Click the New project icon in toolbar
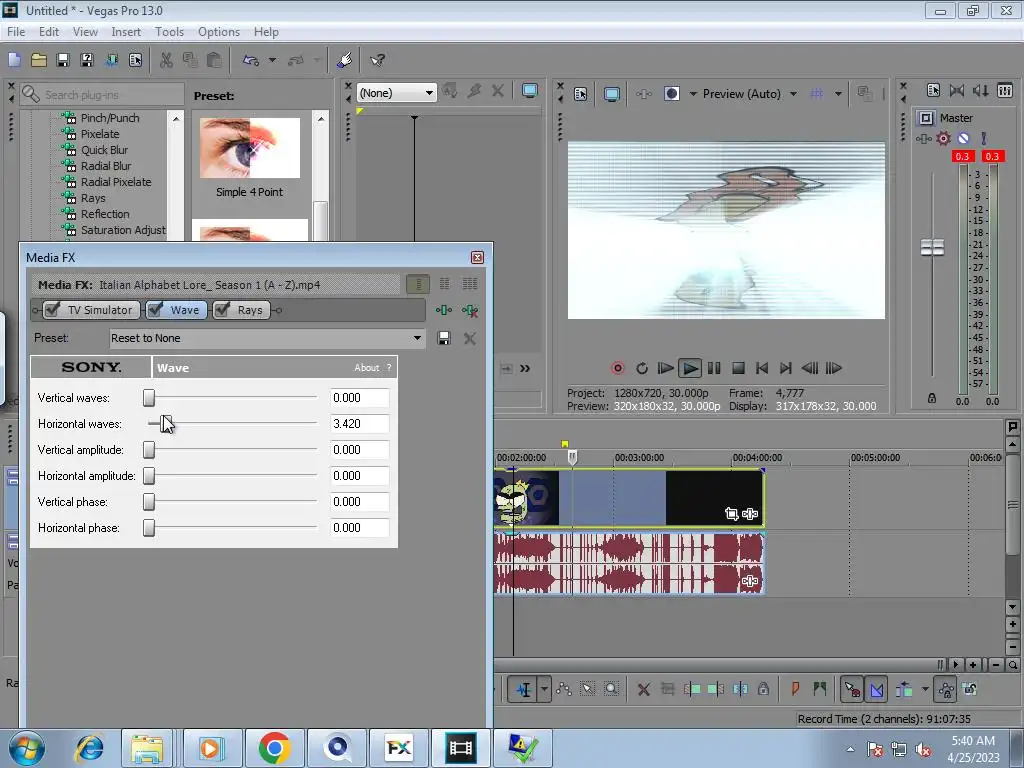 (14, 60)
